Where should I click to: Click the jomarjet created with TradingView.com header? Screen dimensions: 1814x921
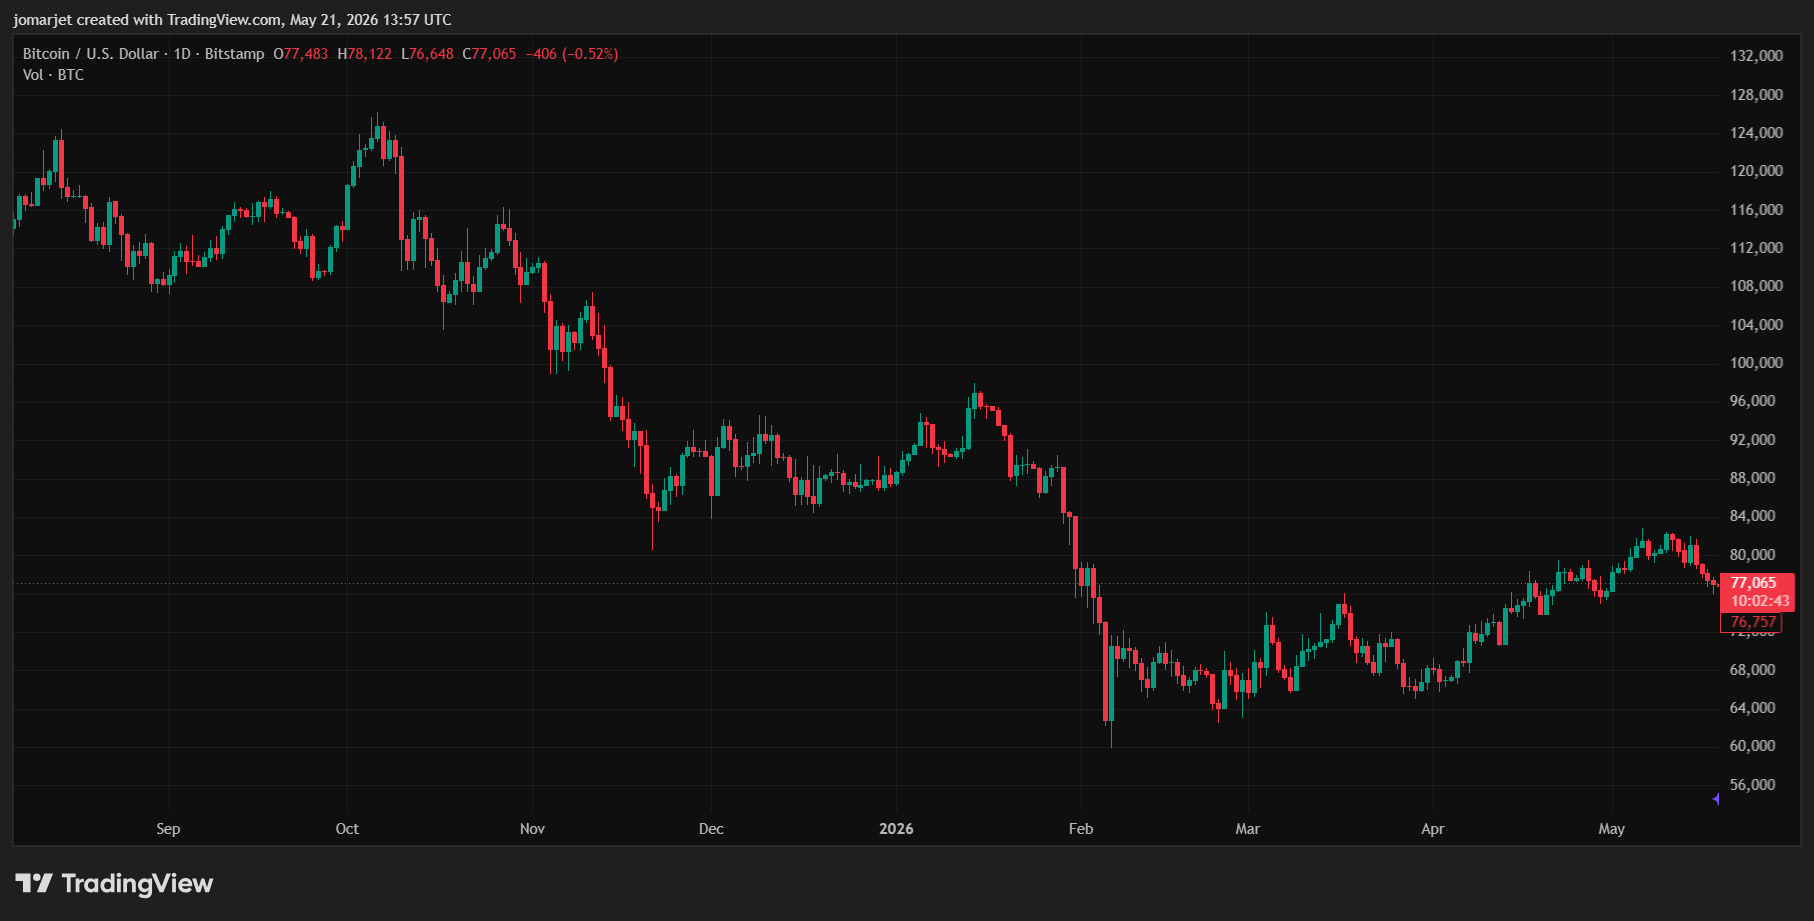pyautogui.click(x=232, y=20)
